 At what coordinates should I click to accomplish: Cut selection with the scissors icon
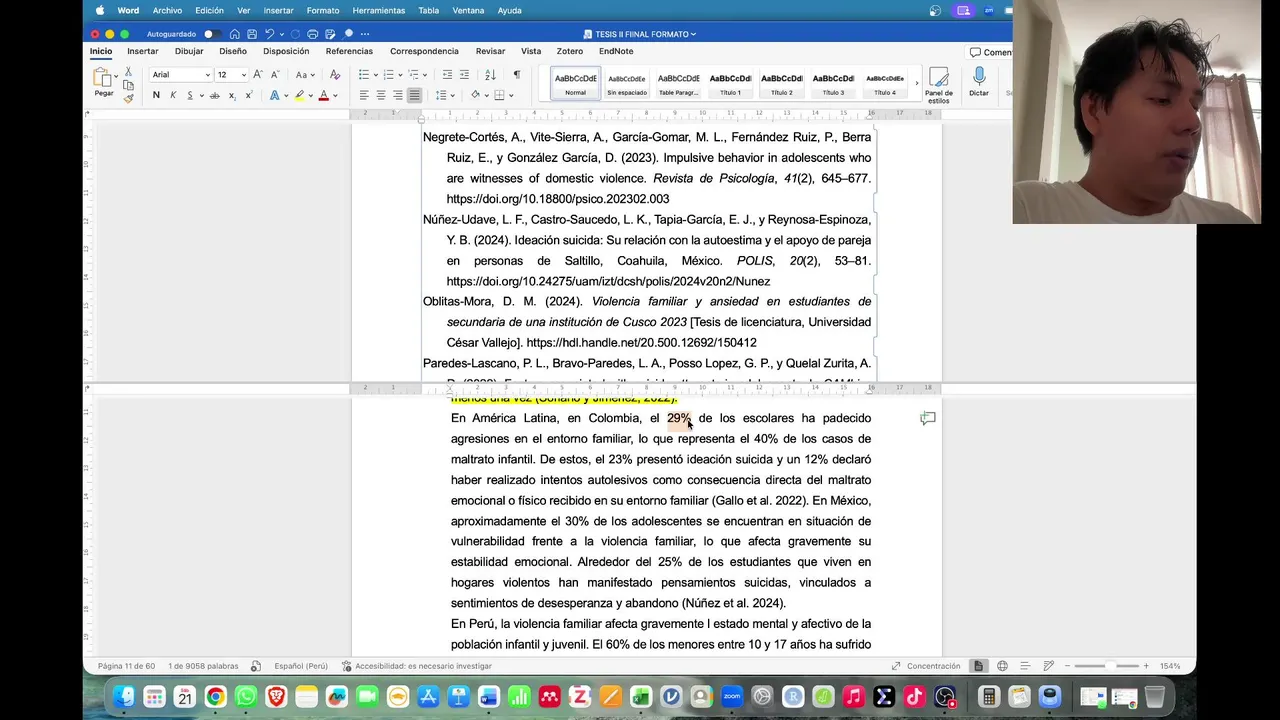(x=128, y=72)
